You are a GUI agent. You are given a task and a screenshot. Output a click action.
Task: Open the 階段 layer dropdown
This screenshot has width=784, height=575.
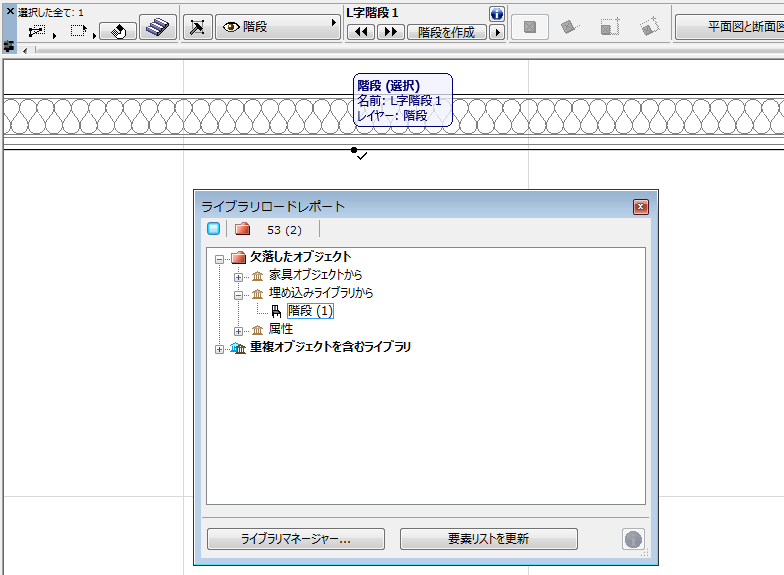[277, 26]
